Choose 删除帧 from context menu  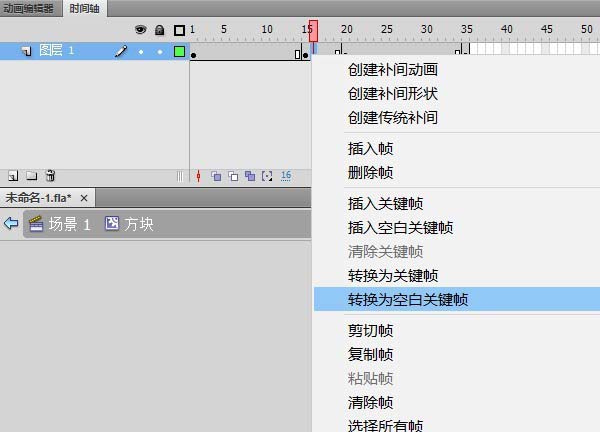(x=370, y=173)
